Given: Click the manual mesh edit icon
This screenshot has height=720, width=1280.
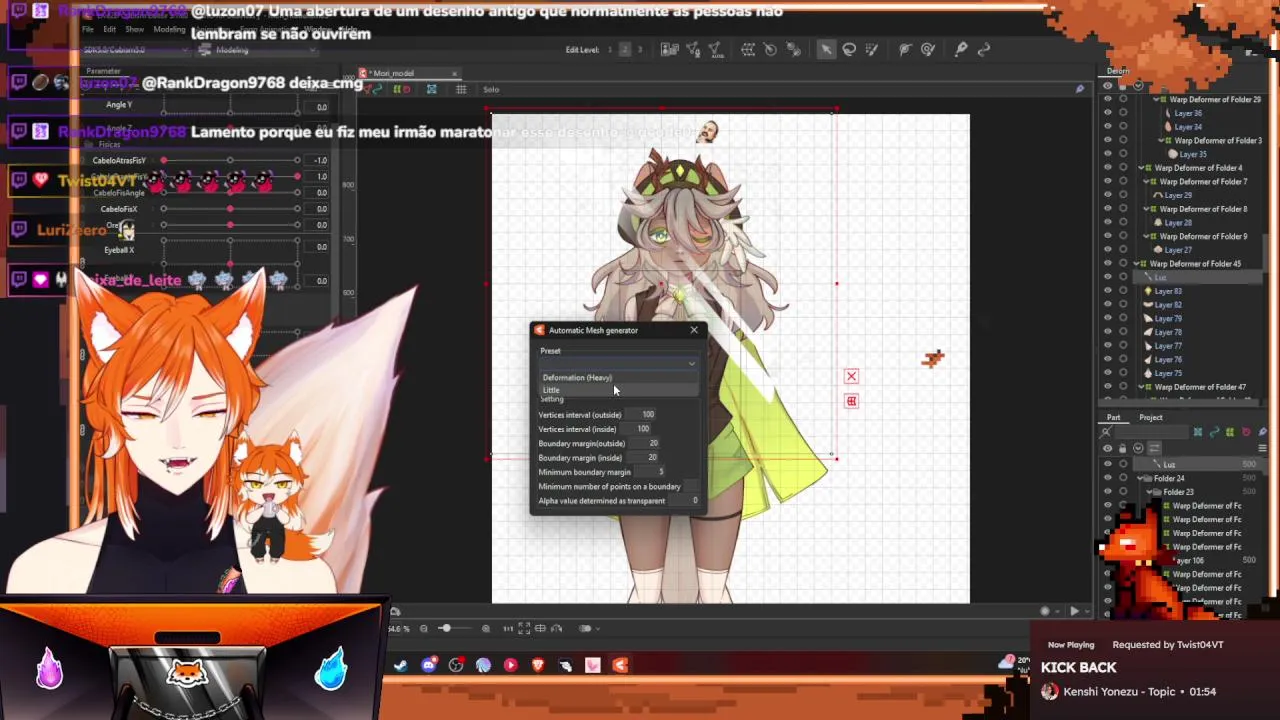Looking at the screenshot, I should tap(692, 49).
